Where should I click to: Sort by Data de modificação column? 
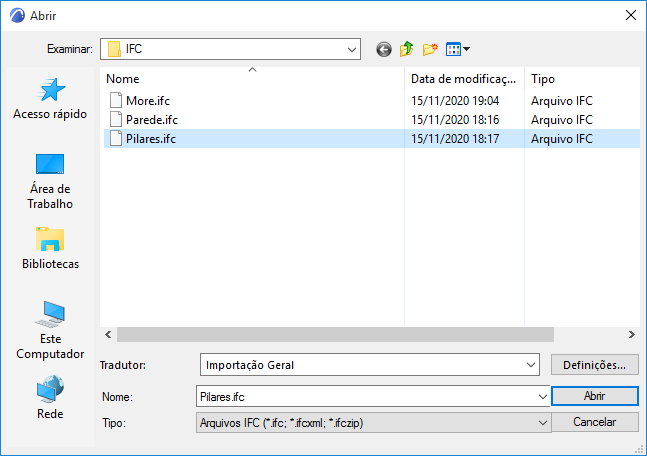tap(464, 79)
